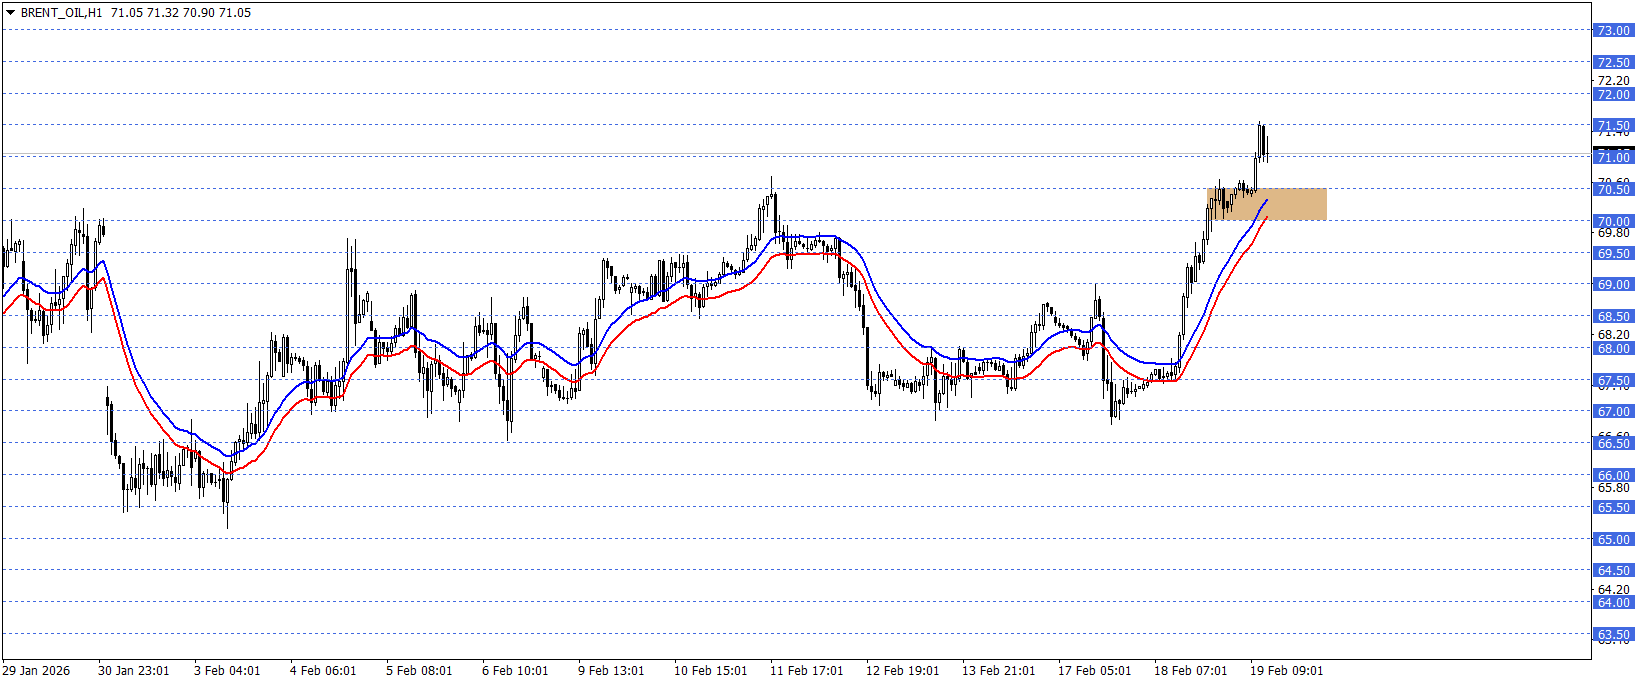
Task: Click the 71.00 price level label
Action: pyautogui.click(x=1613, y=157)
